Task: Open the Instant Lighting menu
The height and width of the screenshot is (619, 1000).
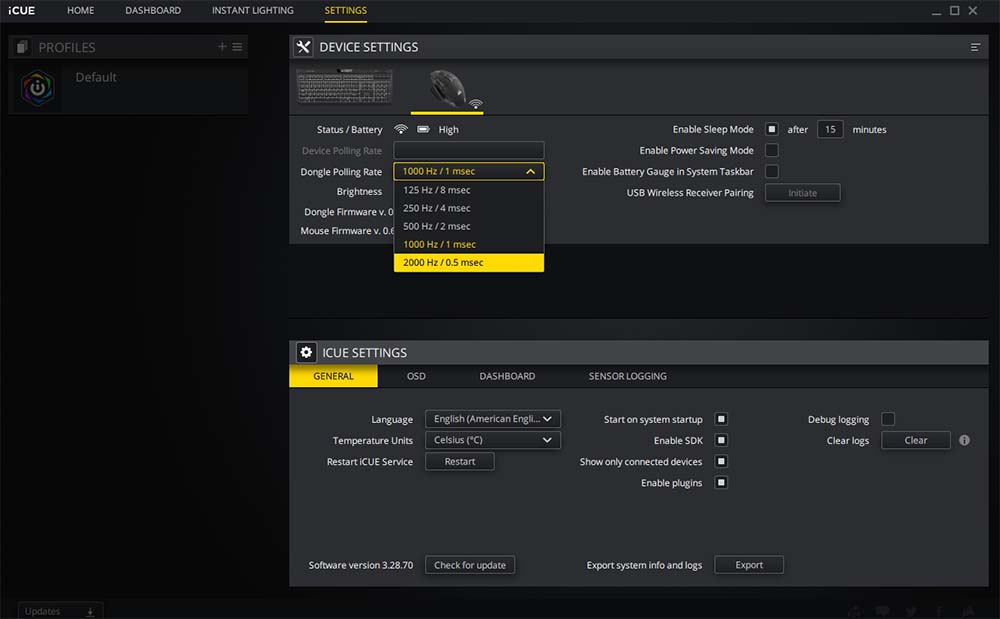Action: pyautogui.click(x=252, y=10)
